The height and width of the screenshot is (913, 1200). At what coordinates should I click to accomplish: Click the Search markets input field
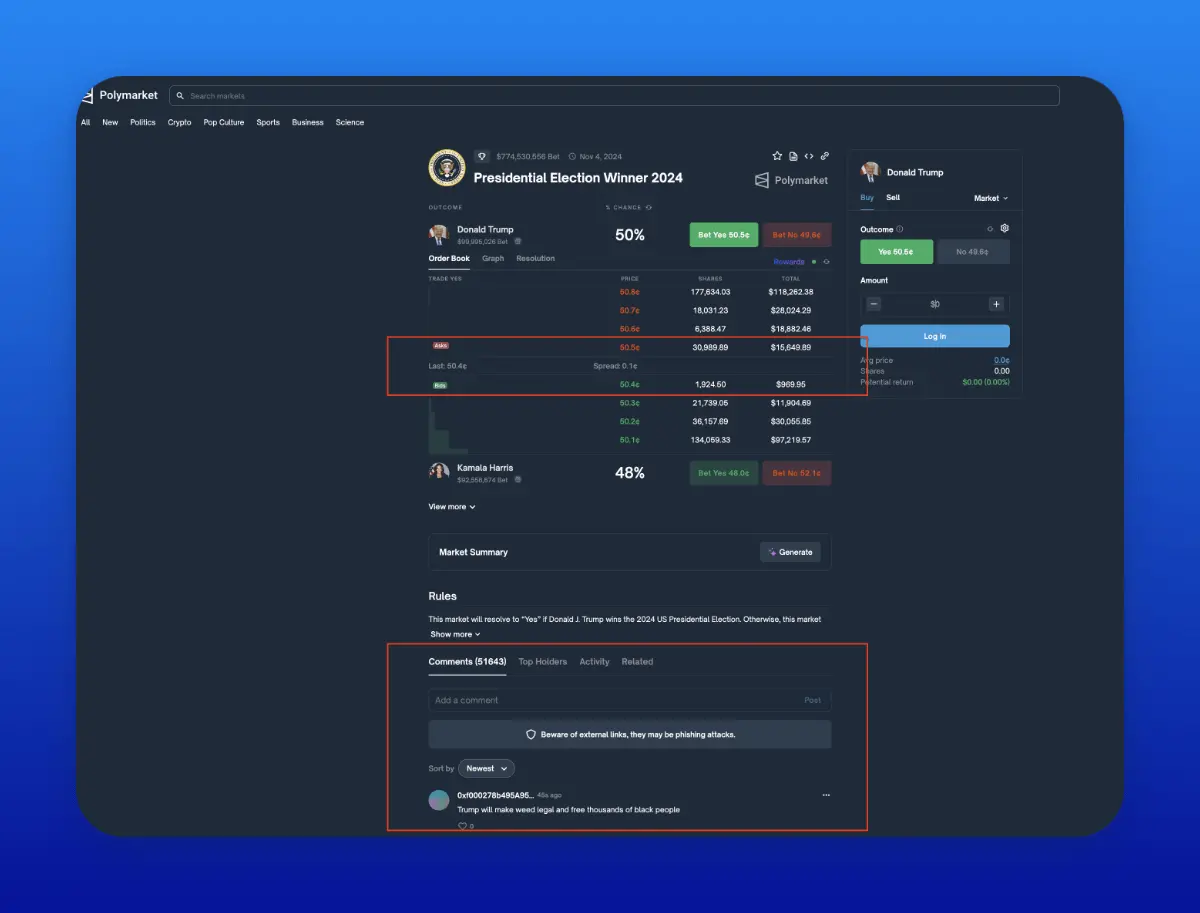point(614,96)
